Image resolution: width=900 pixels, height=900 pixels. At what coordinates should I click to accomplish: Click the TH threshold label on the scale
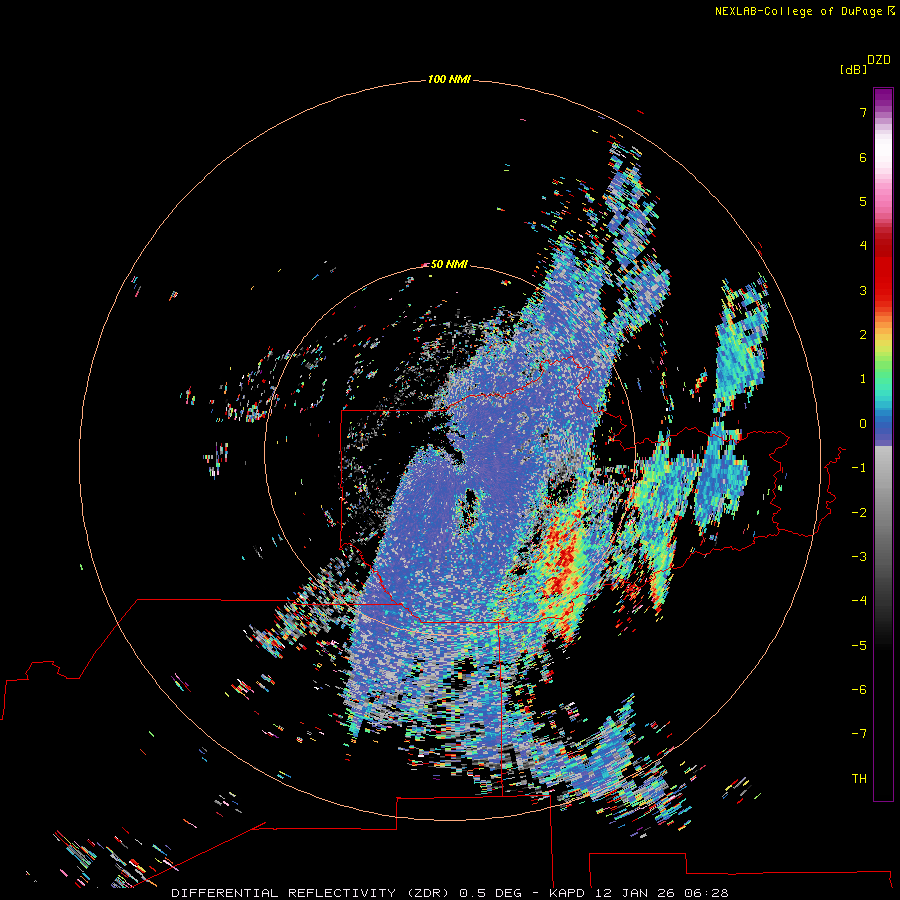(859, 779)
